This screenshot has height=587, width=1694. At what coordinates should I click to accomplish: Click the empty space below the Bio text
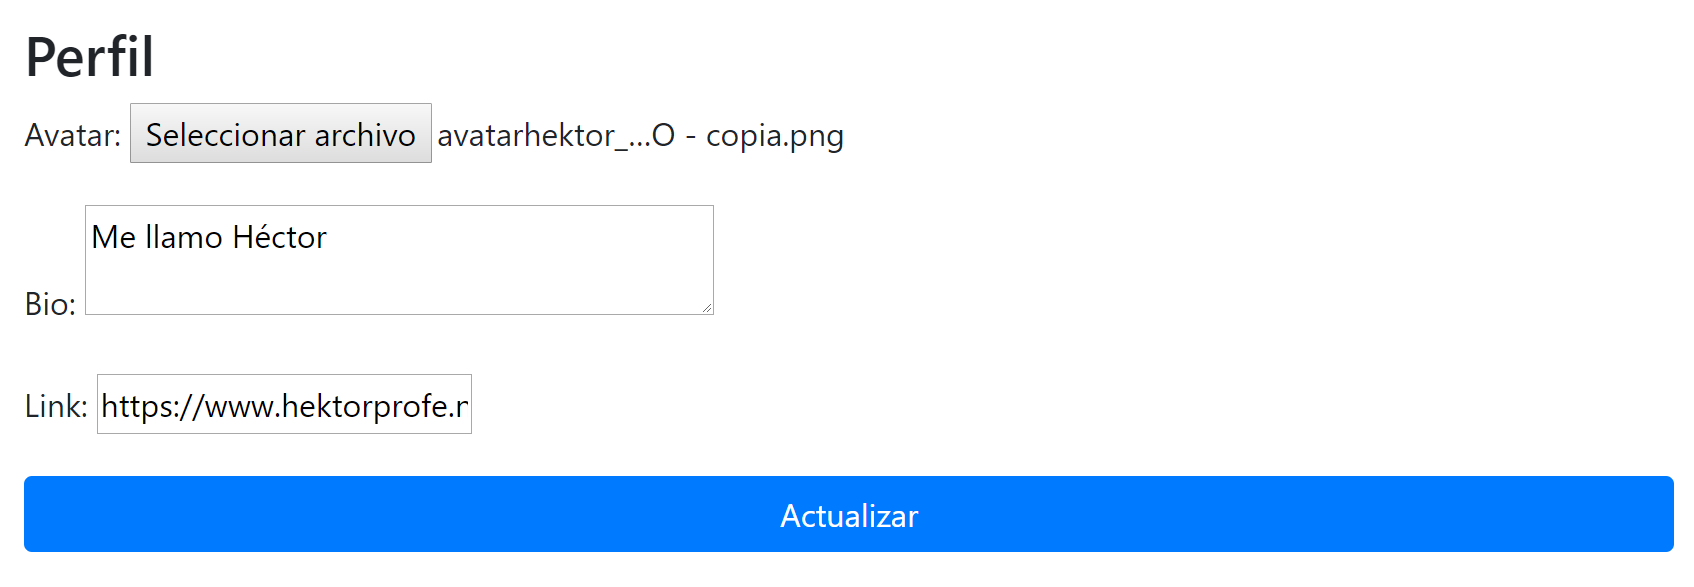(x=399, y=285)
